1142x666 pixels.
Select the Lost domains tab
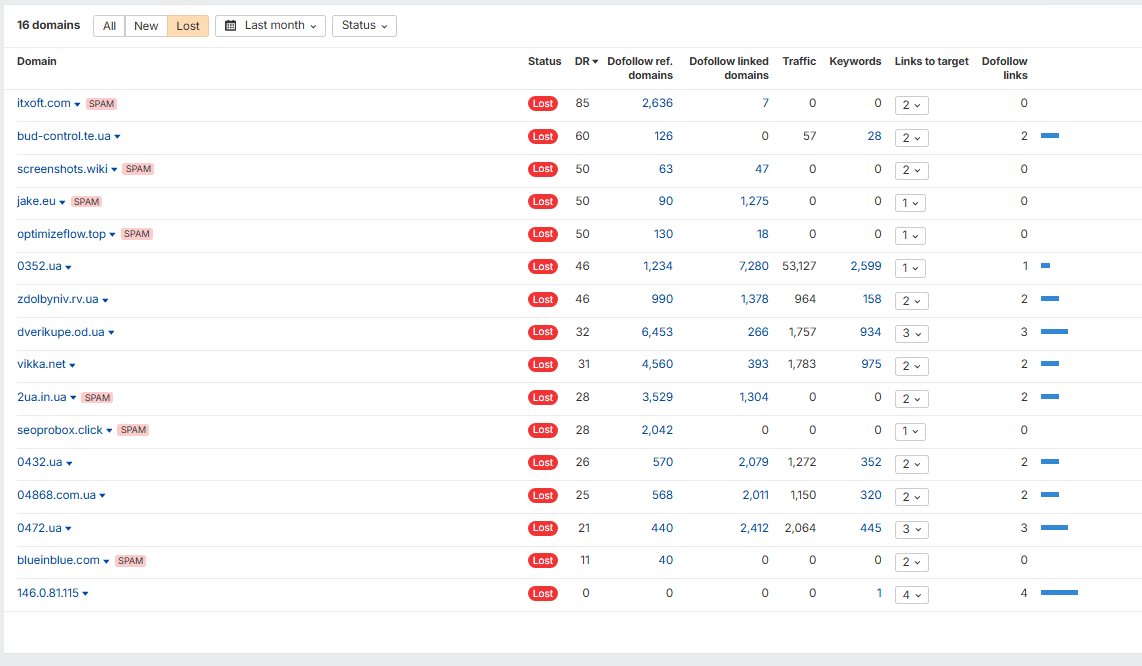click(x=188, y=26)
